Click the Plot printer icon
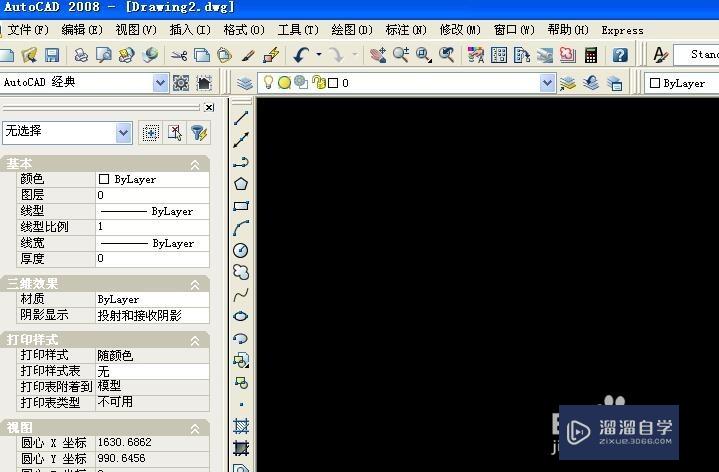Screen dimensions: 719x472 [81, 55]
